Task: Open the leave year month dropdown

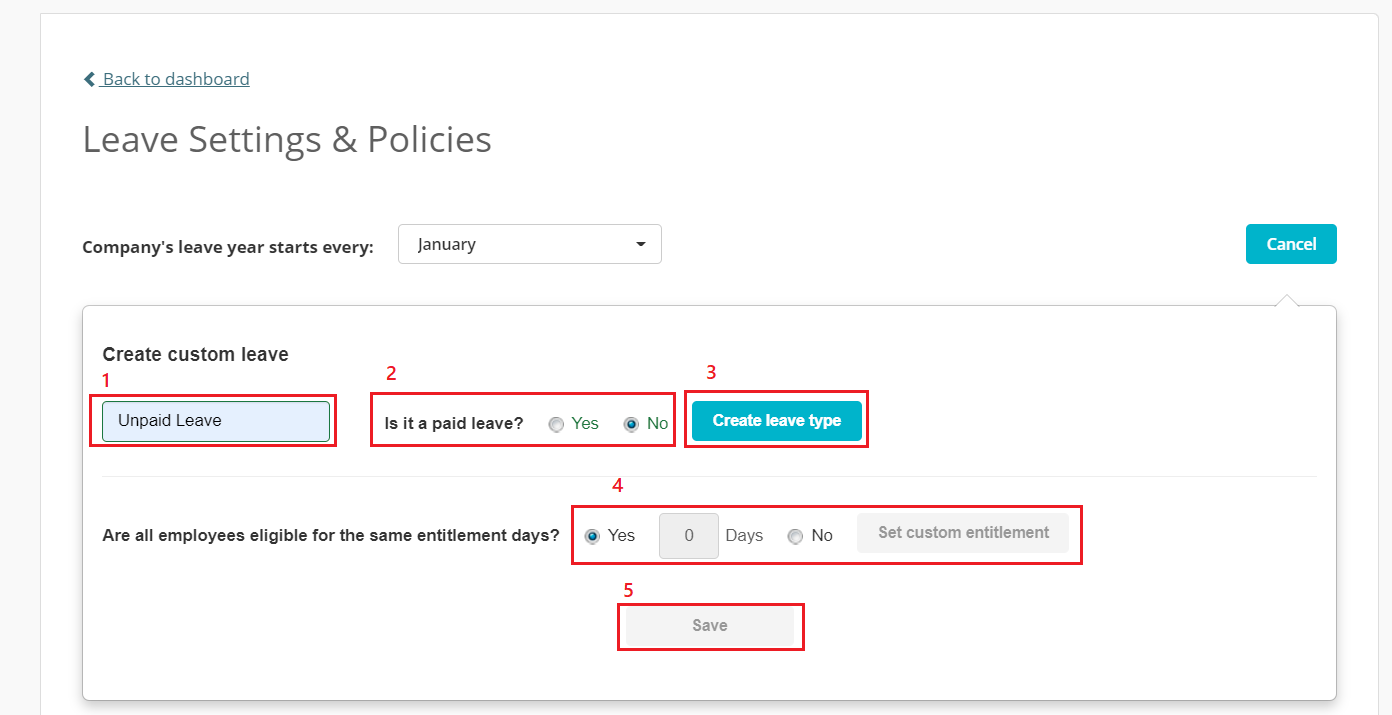Action: pos(530,244)
